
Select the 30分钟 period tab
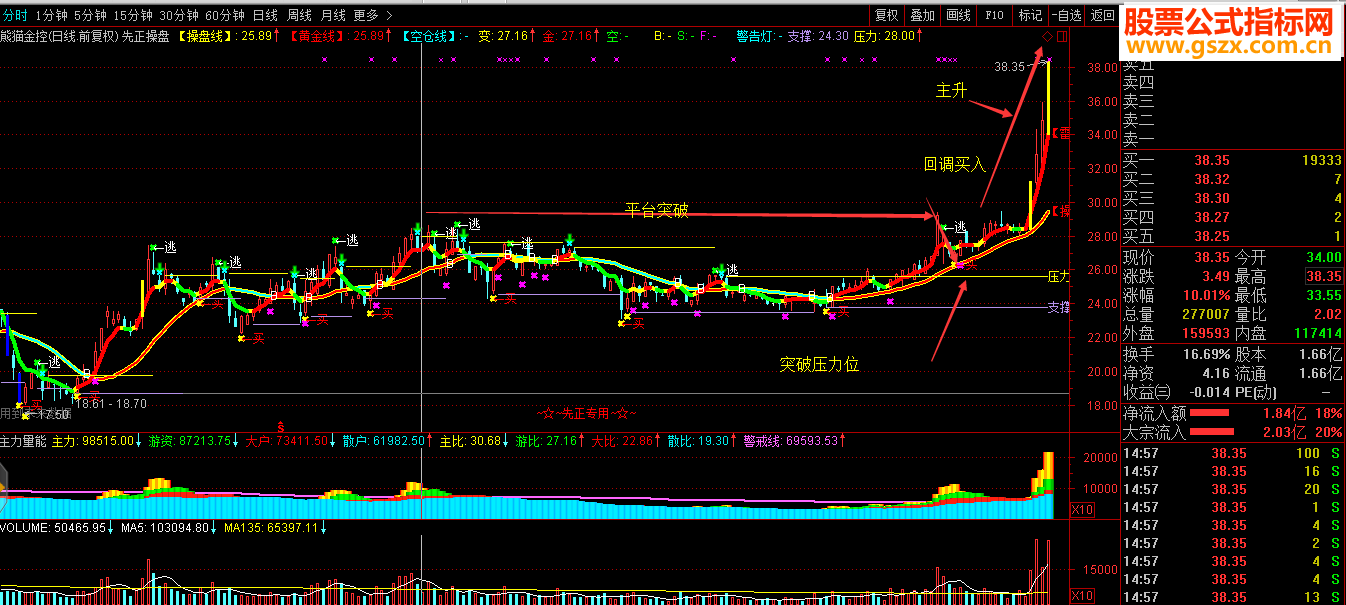coord(179,15)
